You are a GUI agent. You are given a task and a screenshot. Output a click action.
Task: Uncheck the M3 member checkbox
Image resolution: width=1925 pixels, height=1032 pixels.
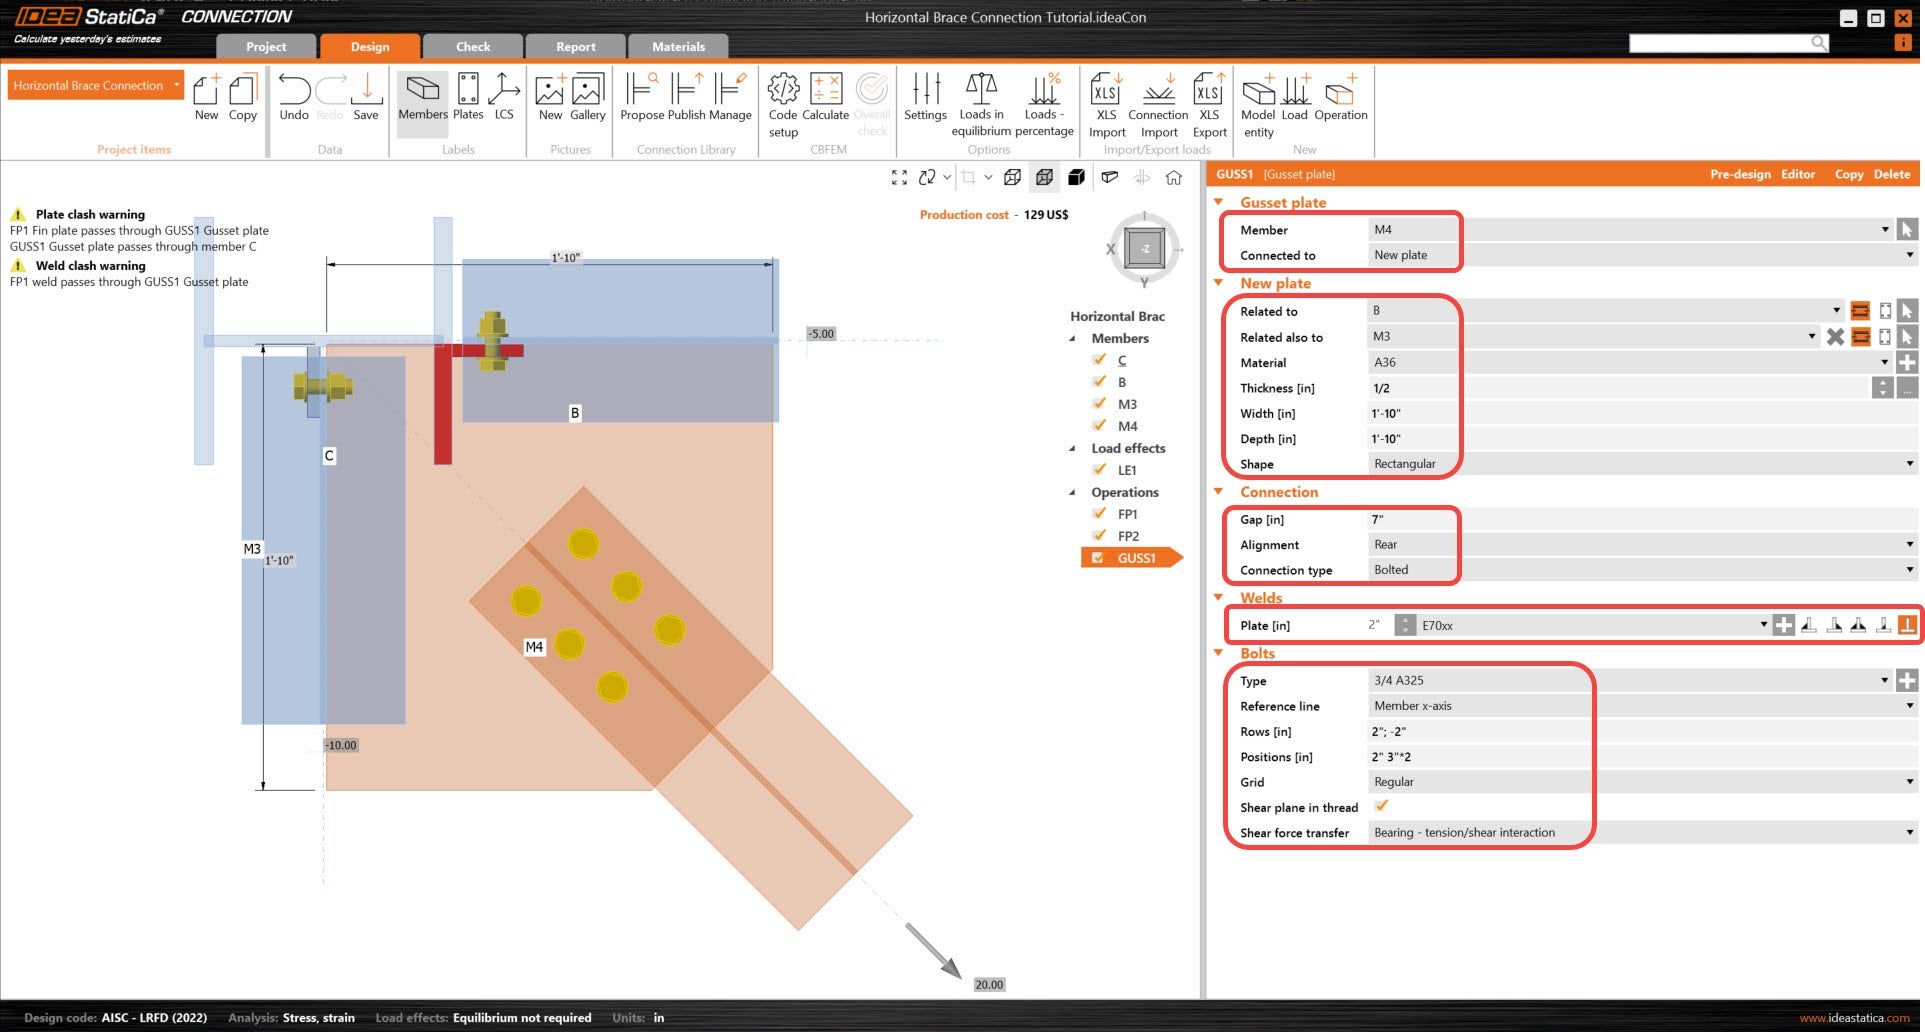[1099, 404]
